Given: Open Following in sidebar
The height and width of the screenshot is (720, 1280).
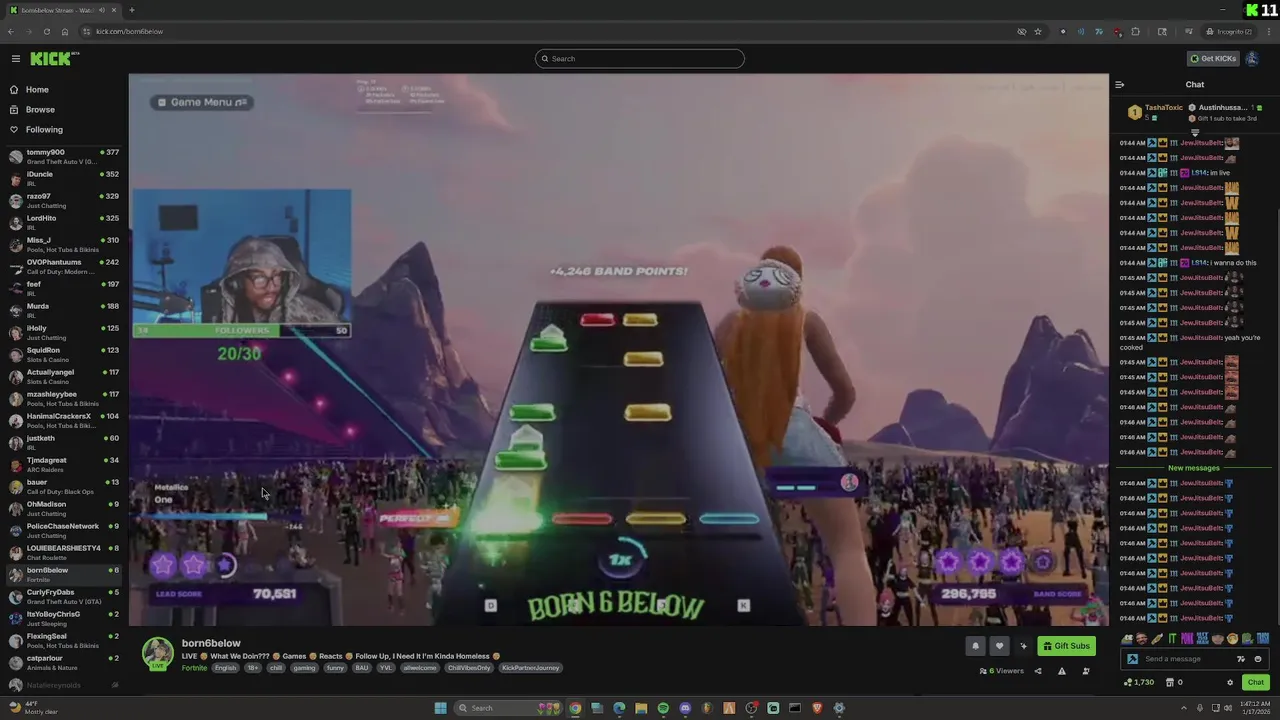Looking at the screenshot, I should (x=44, y=129).
